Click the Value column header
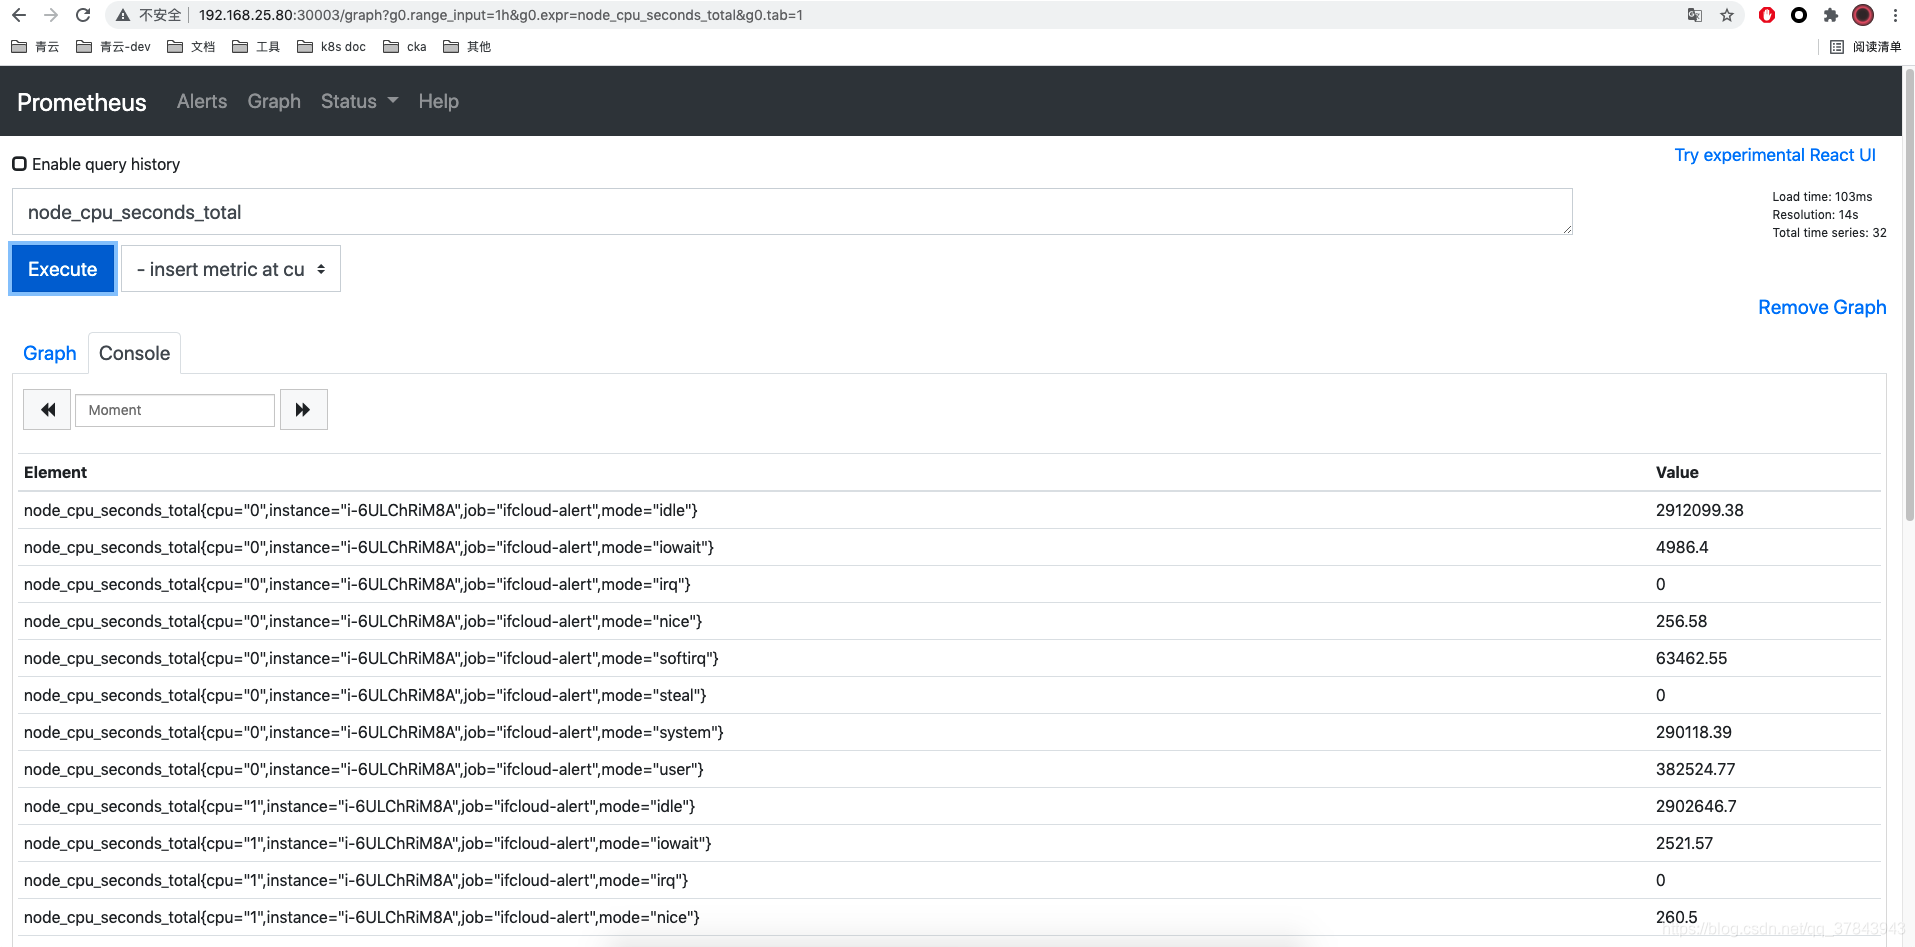Viewport: 1915px width, 947px height. pos(1677,472)
